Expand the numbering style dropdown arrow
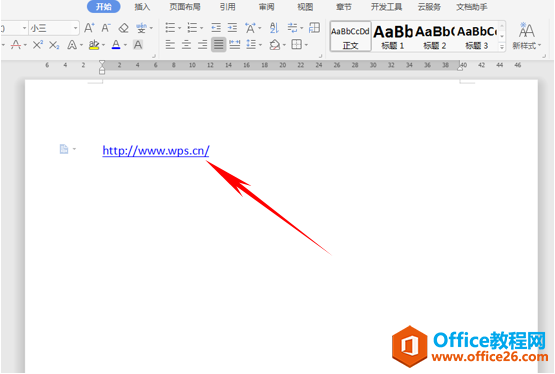The image size is (555, 374). coord(201,28)
